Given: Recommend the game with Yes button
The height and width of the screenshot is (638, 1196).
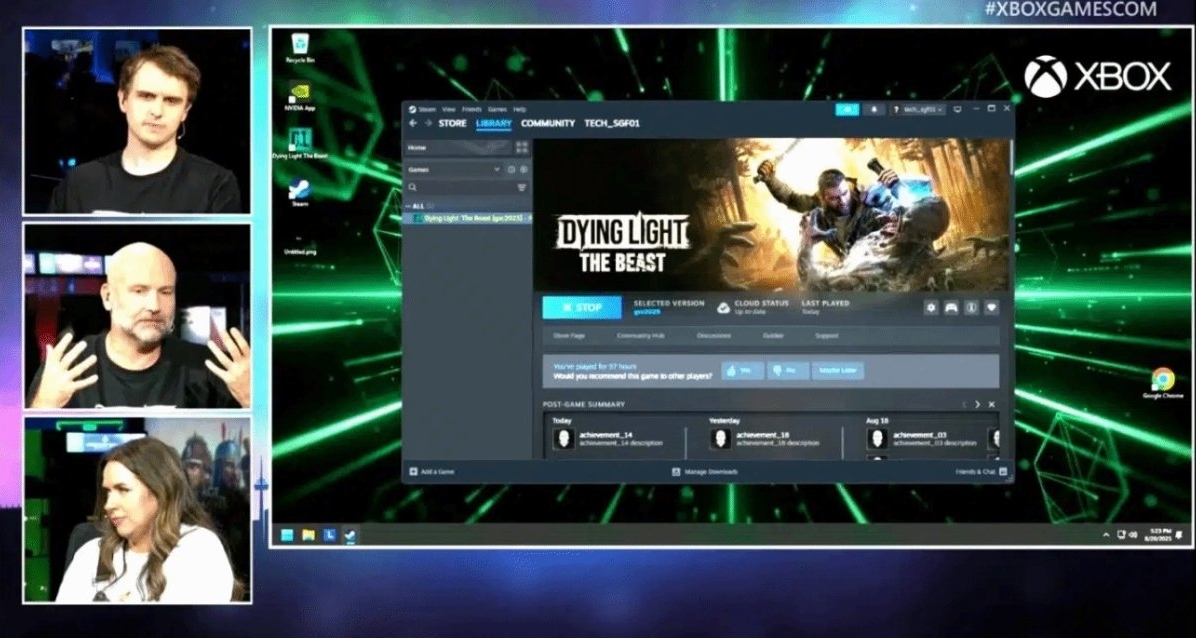Looking at the screenshot, I should click(x=742, y=371).
